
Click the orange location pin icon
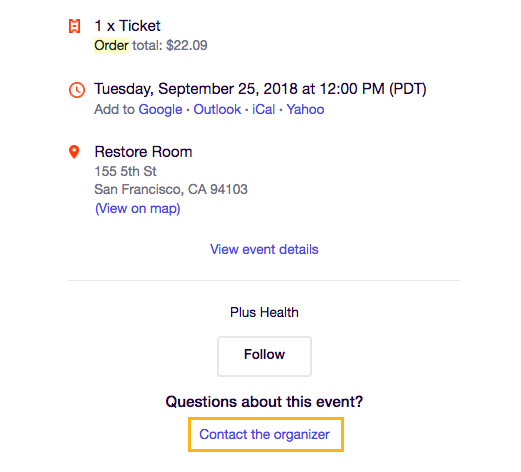pos(74,152)
